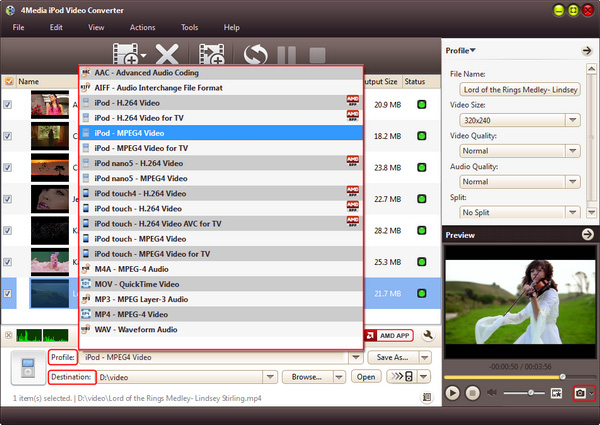Open the Save As dropdown arrow
The image size is (600, 425).
(x=424, y=357)
